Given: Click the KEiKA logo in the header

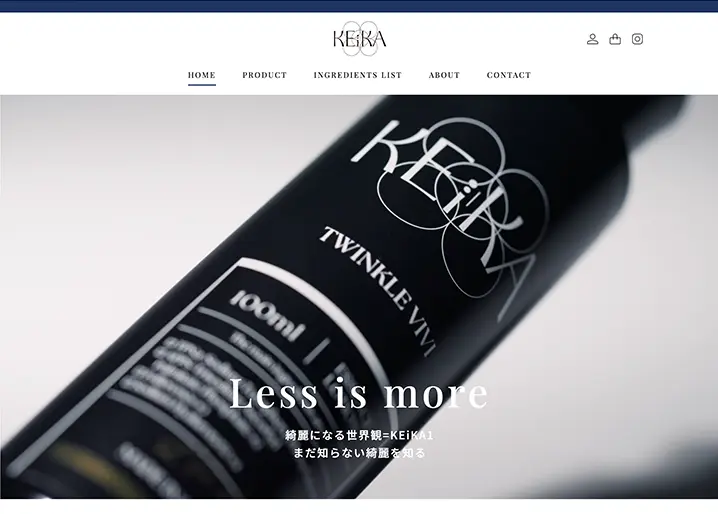Looking at the screenshot, I should click(360, 39).
